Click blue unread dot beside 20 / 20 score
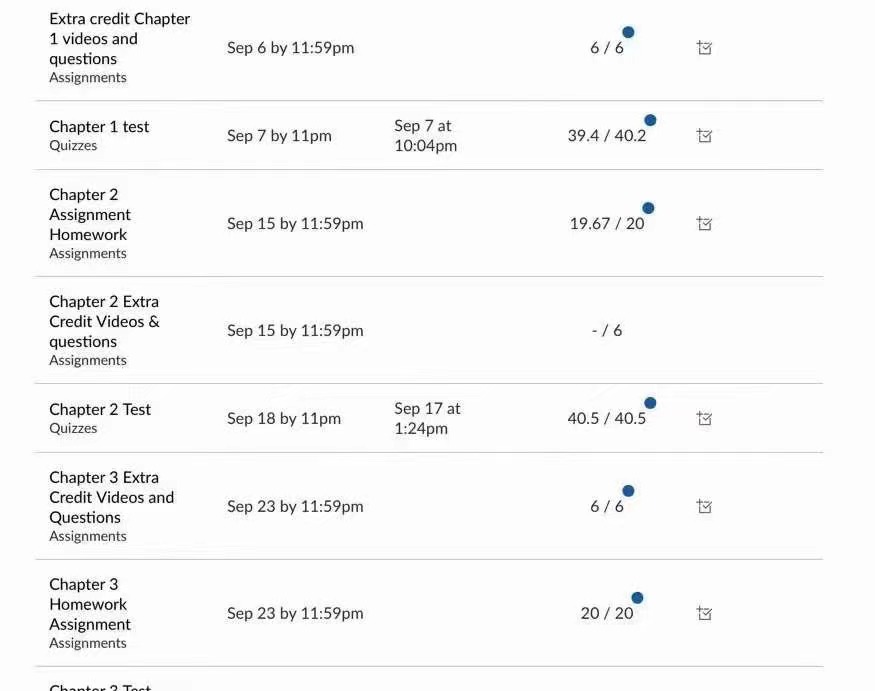Screen dimensions: 875x691 pyautogui.click(x=637, y=598)
